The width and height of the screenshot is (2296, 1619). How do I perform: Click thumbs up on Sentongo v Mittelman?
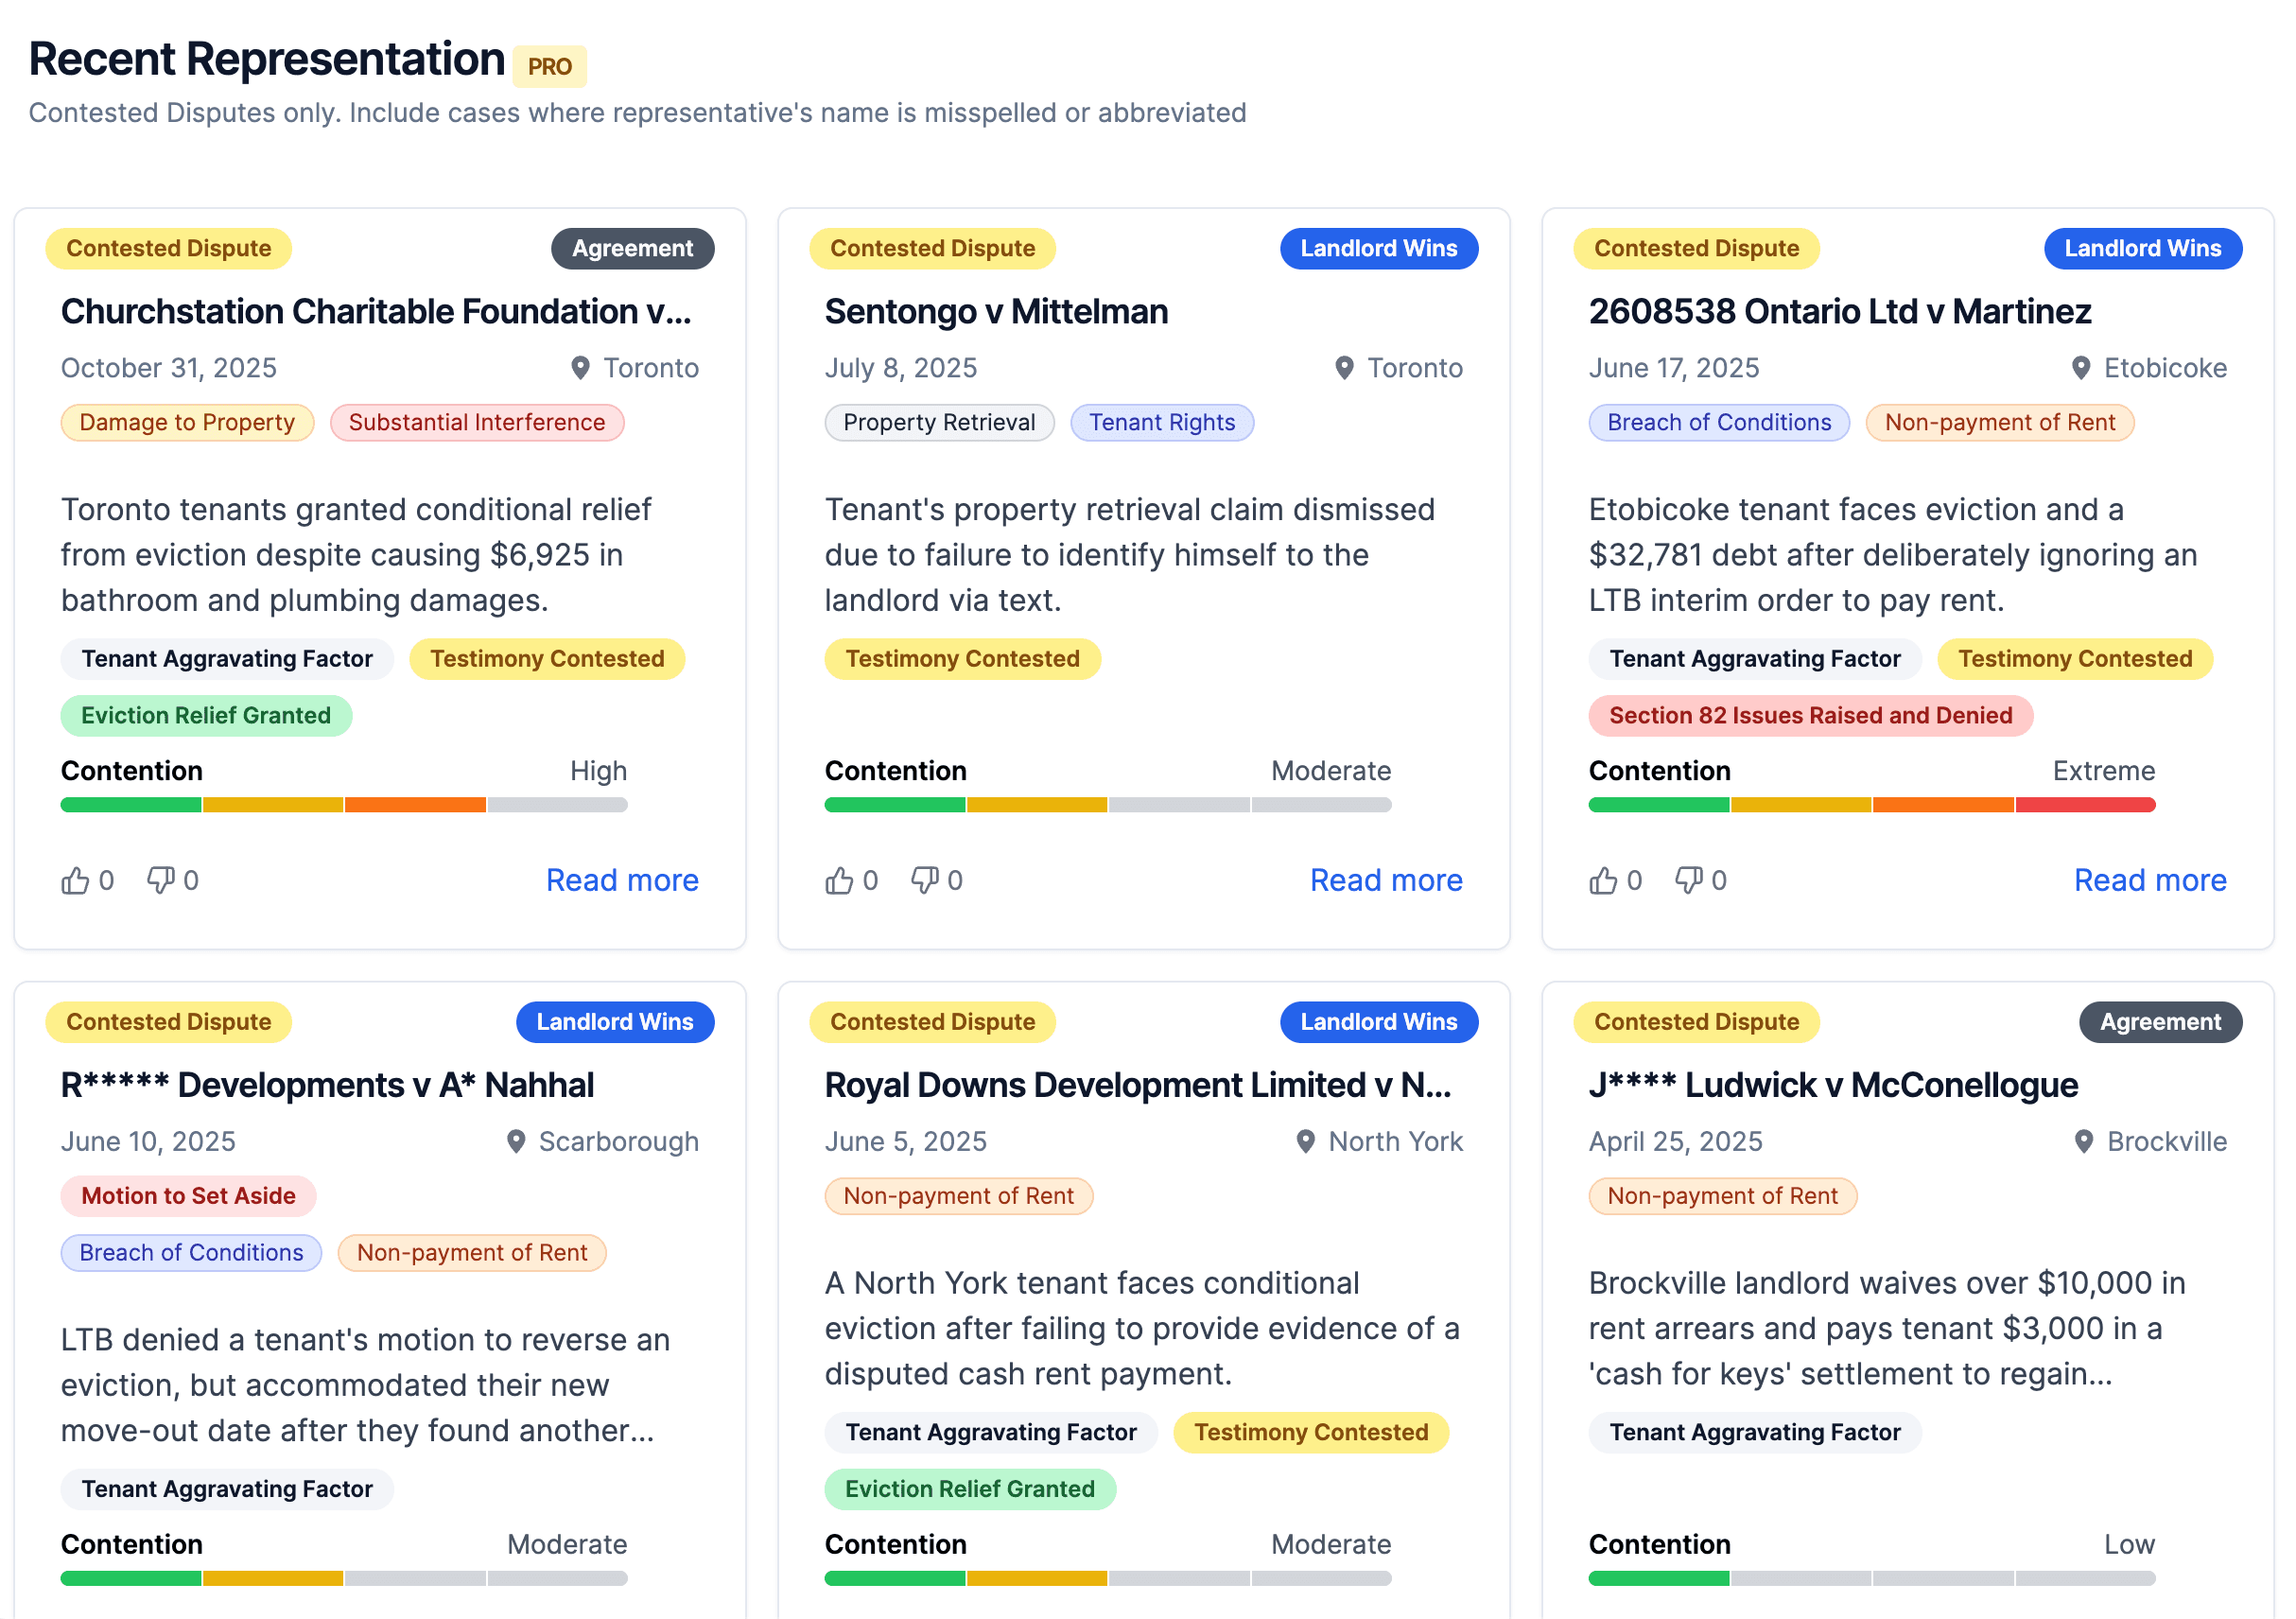click(x=839, y=881)
